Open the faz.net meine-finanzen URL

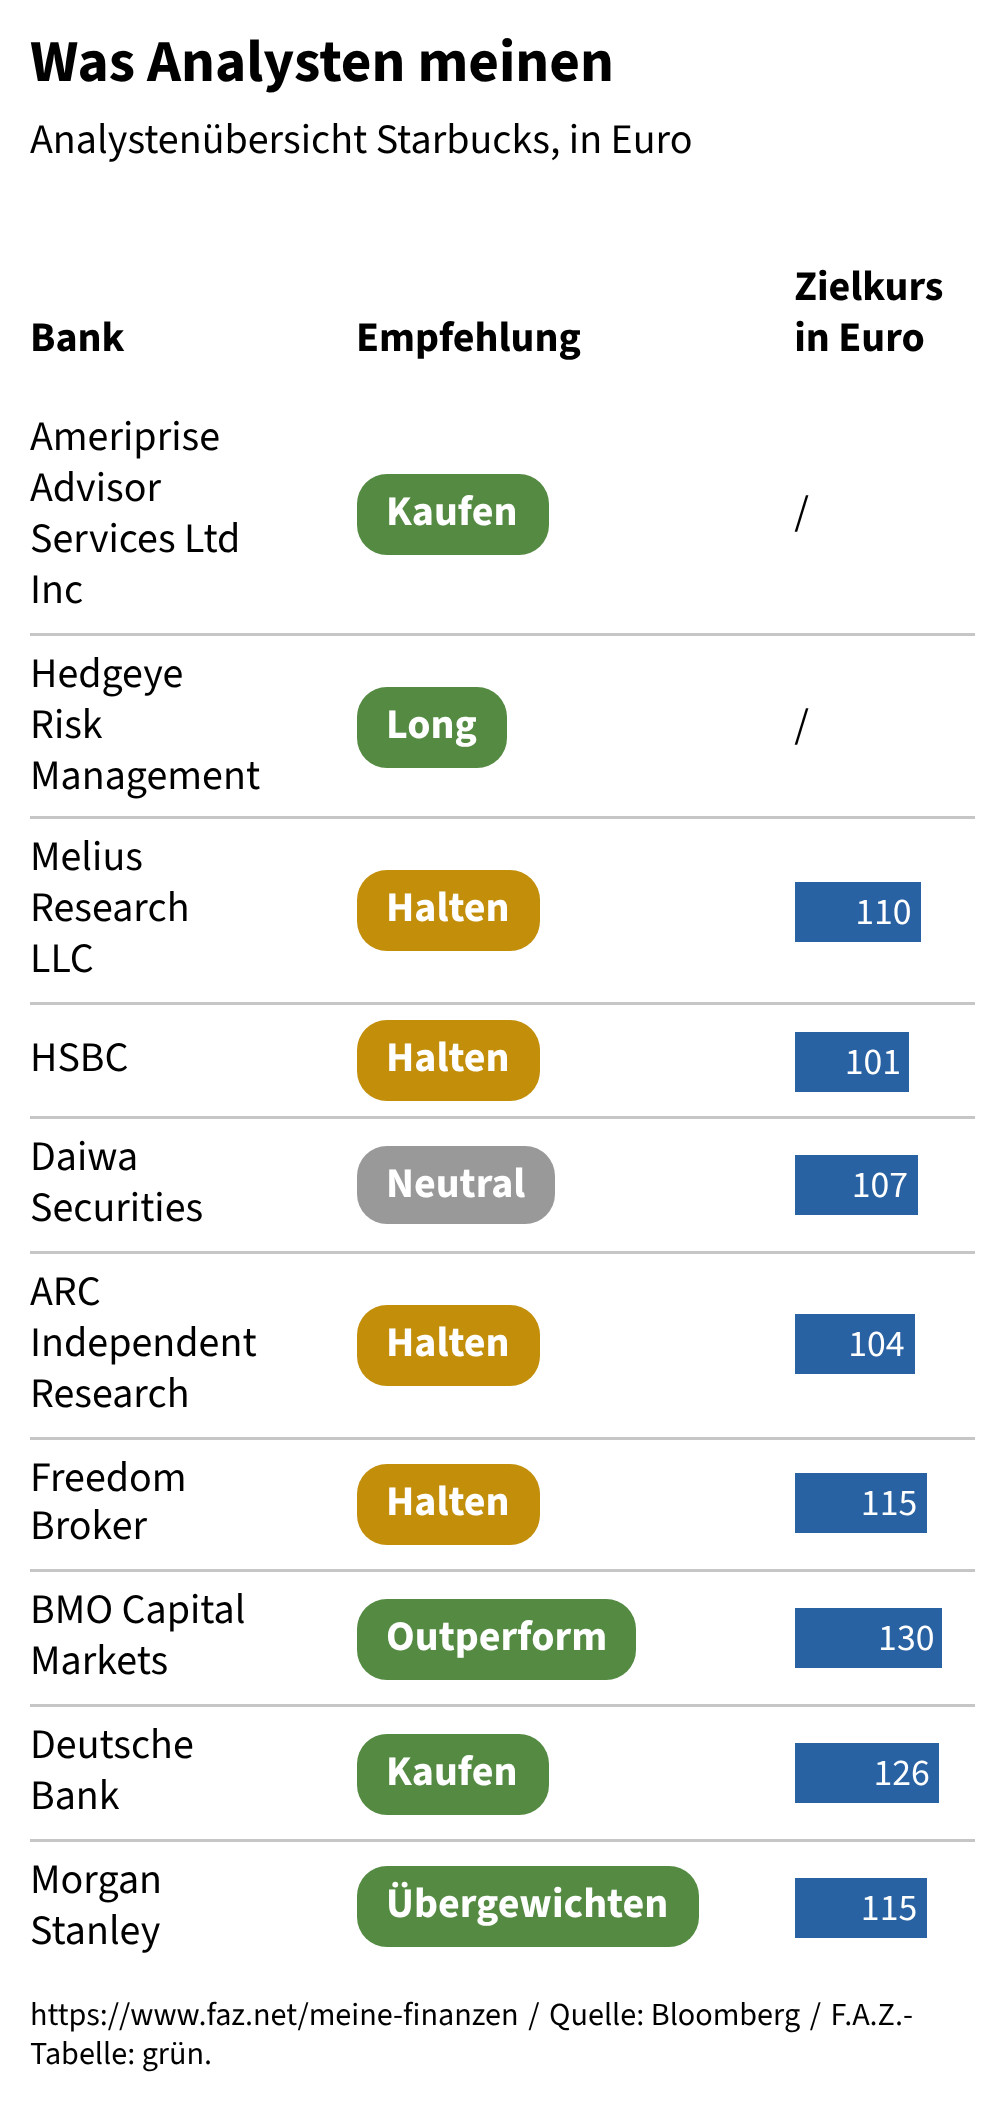pyautogui.click(x=274, y=2014)
